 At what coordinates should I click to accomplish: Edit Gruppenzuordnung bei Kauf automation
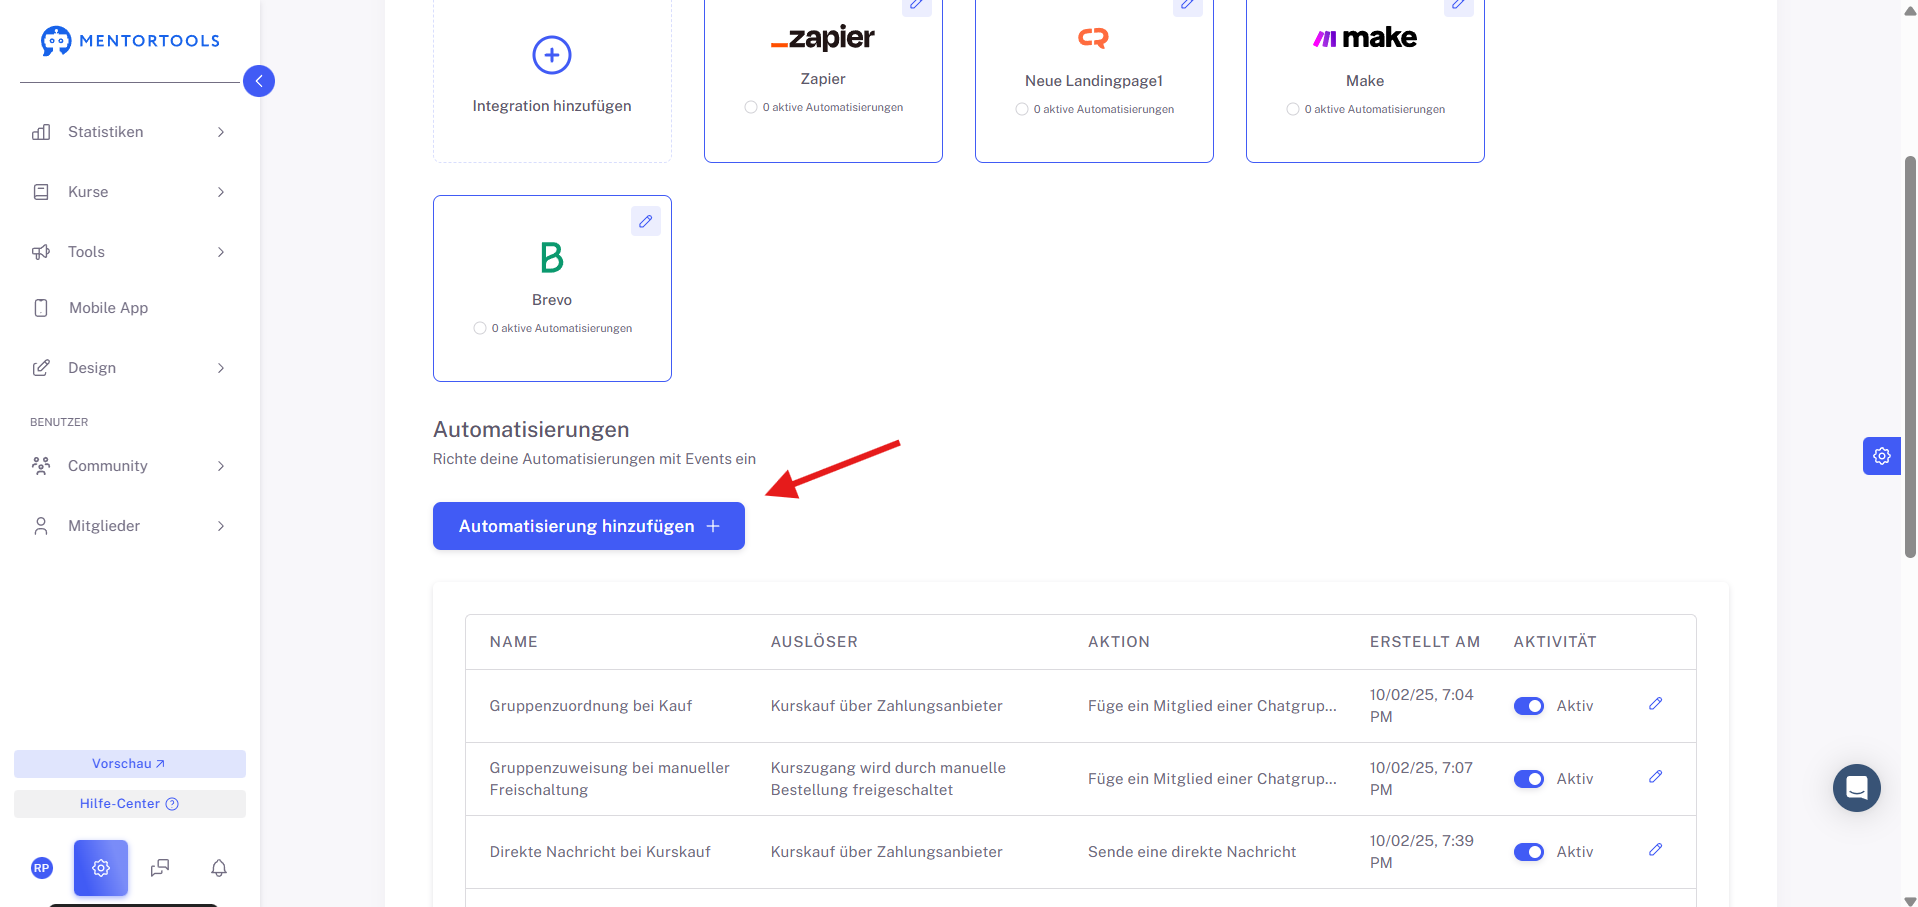(x=1655, y=704)
